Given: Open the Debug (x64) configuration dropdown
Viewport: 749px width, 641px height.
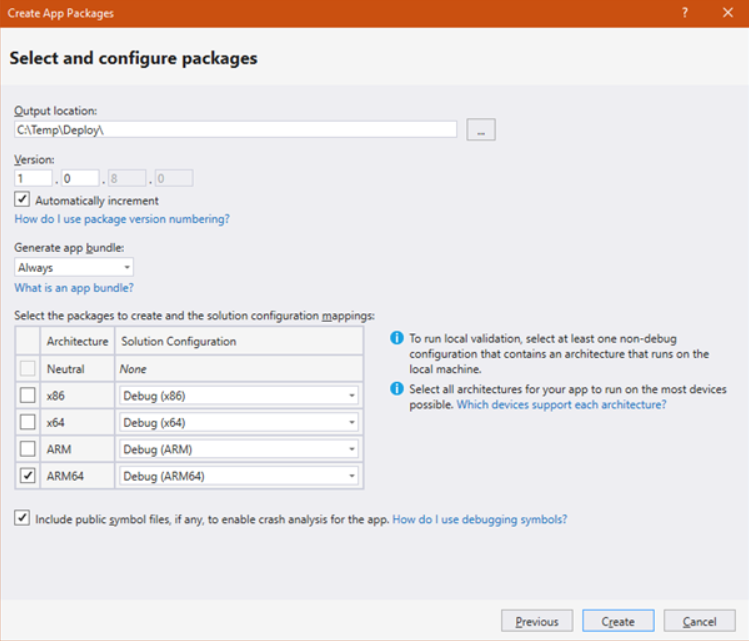Looking at the screenshot, I should pos(238,422).
